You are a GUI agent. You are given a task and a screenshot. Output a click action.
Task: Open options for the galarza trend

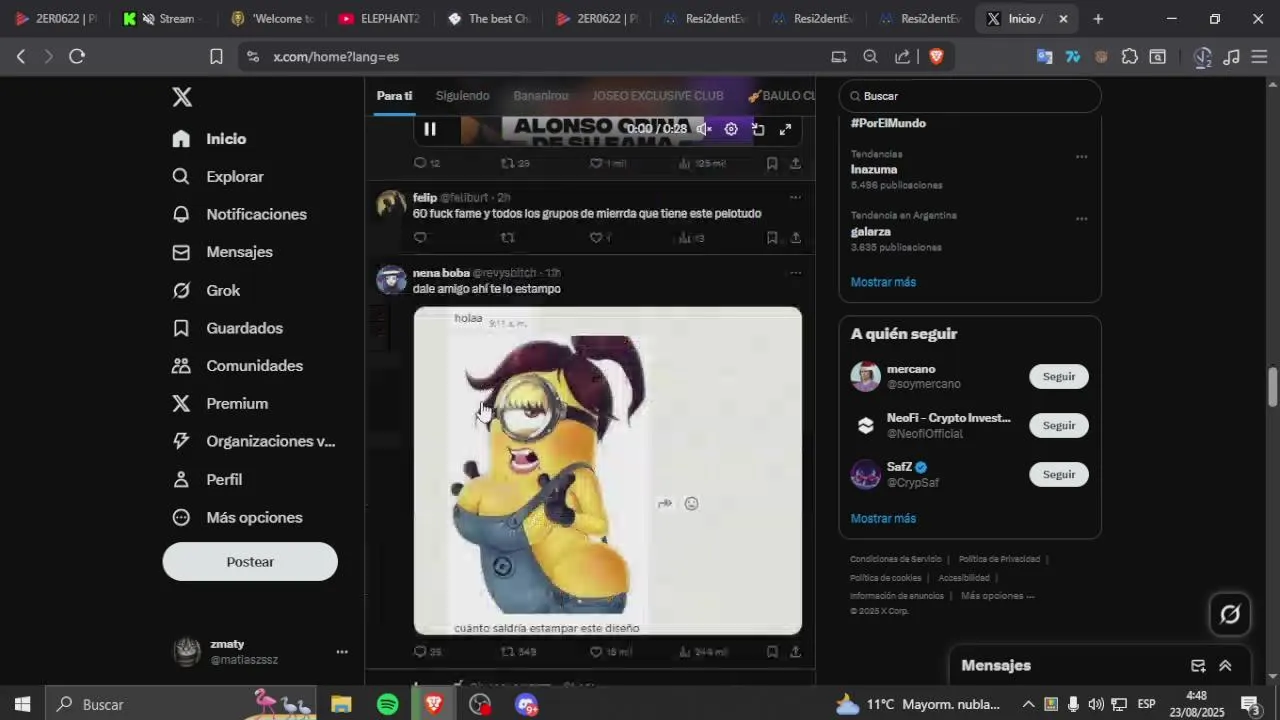[1081, 218]
